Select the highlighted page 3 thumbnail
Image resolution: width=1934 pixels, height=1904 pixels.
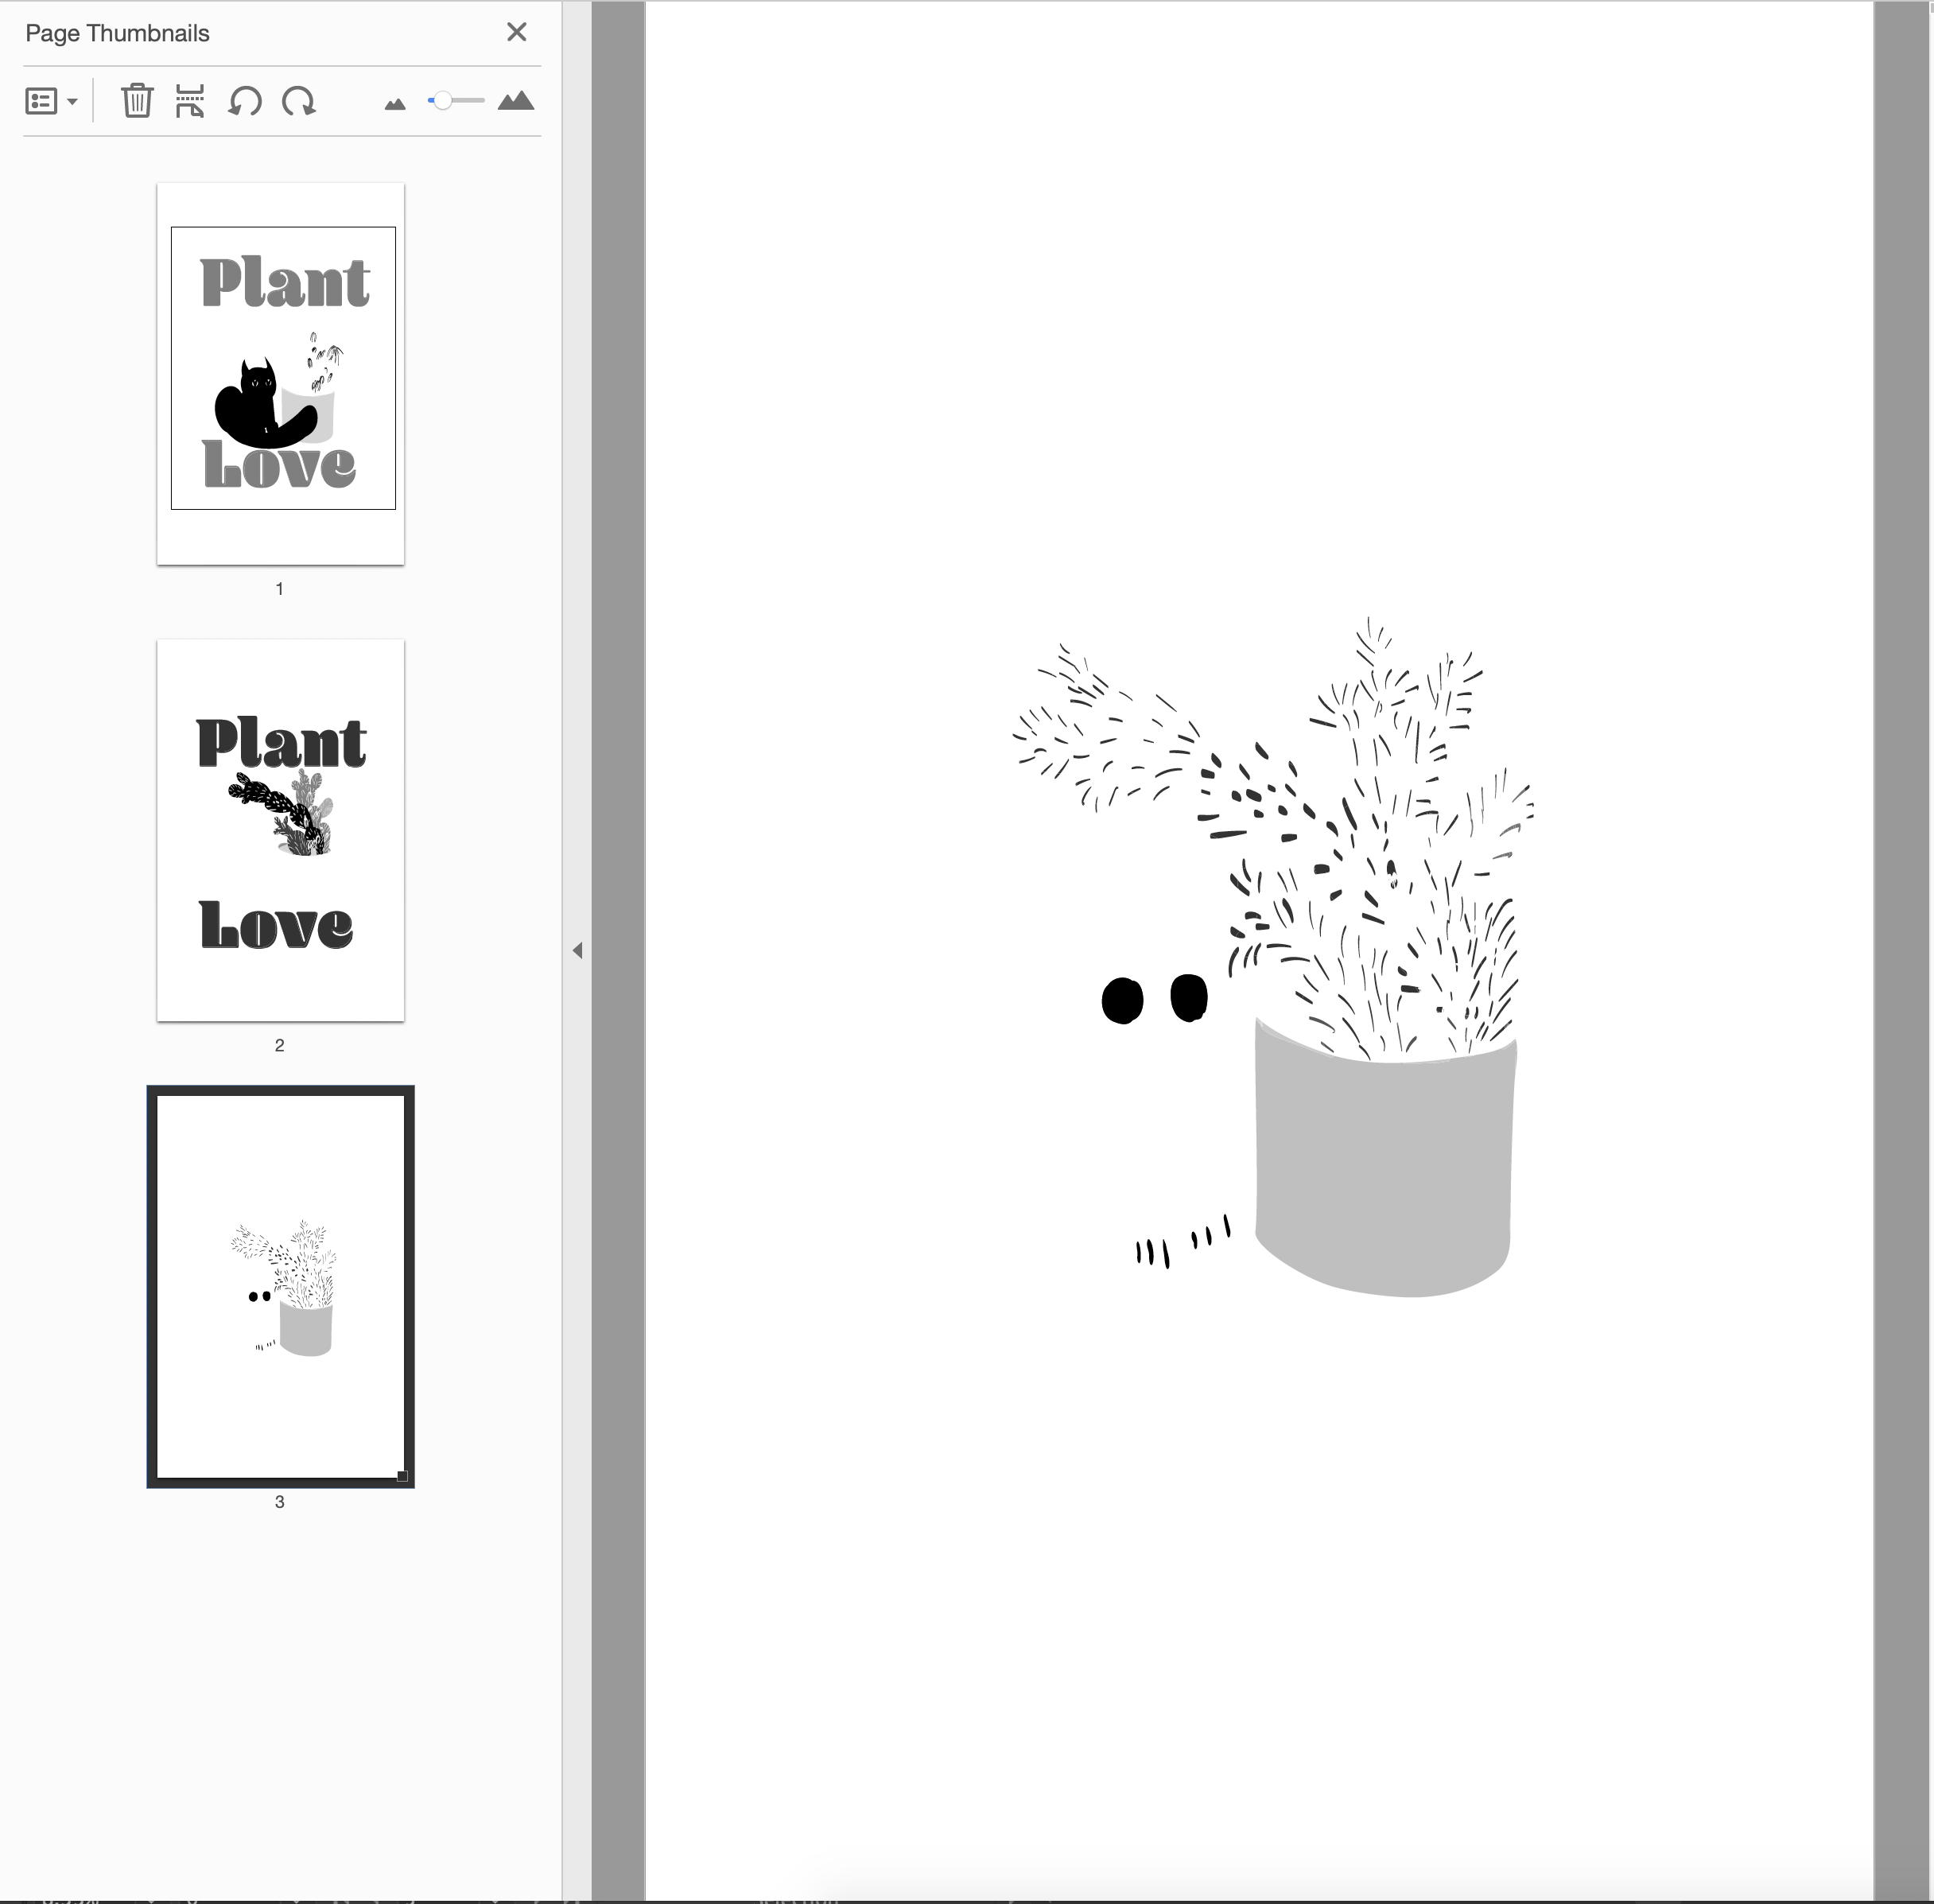point(281,1286)
